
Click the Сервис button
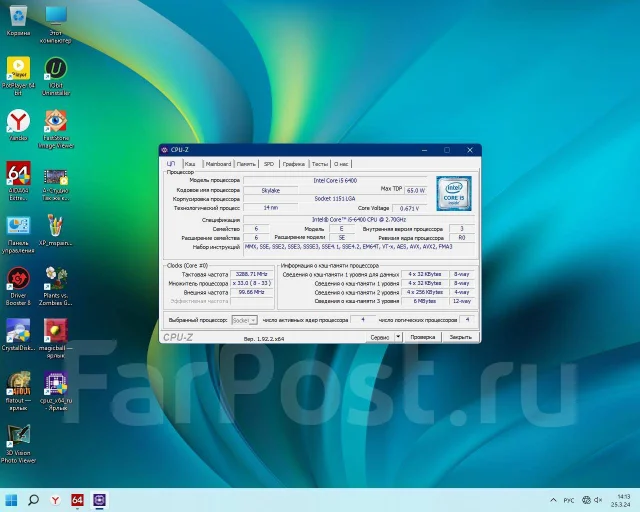pos(380,337)
